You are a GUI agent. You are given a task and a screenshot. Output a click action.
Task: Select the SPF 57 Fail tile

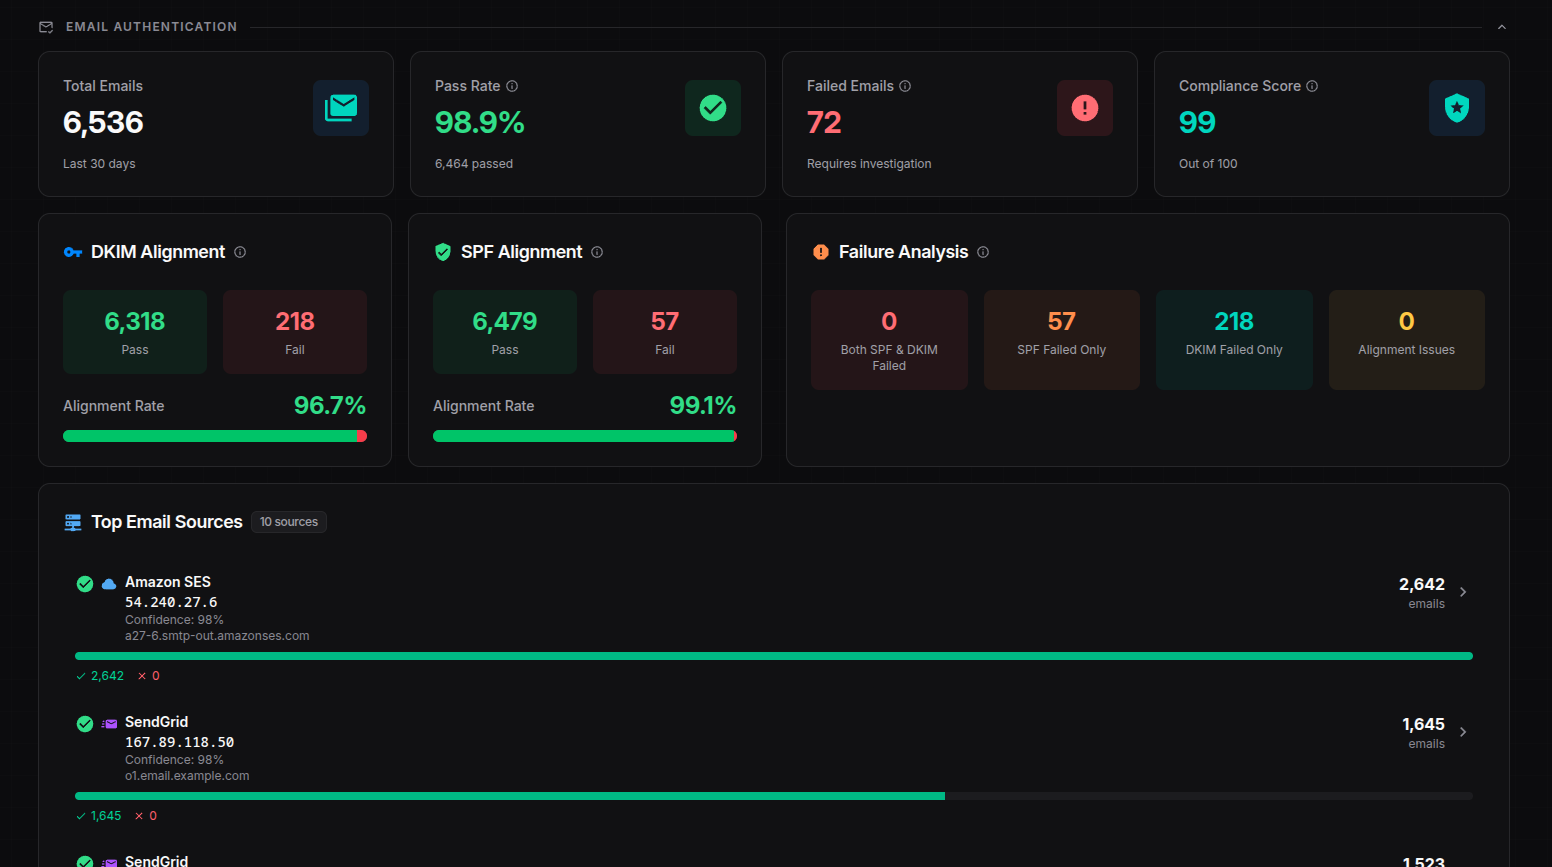[665, 332]
